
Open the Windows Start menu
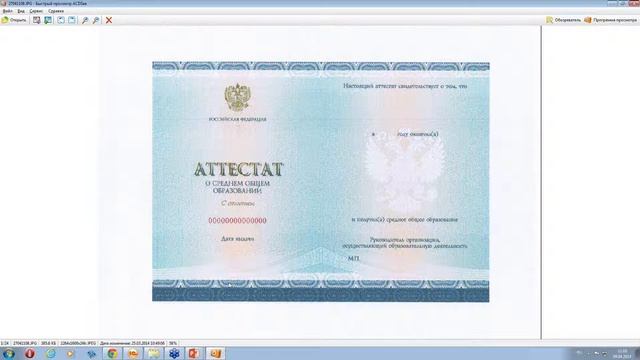(x=9, y=353)
